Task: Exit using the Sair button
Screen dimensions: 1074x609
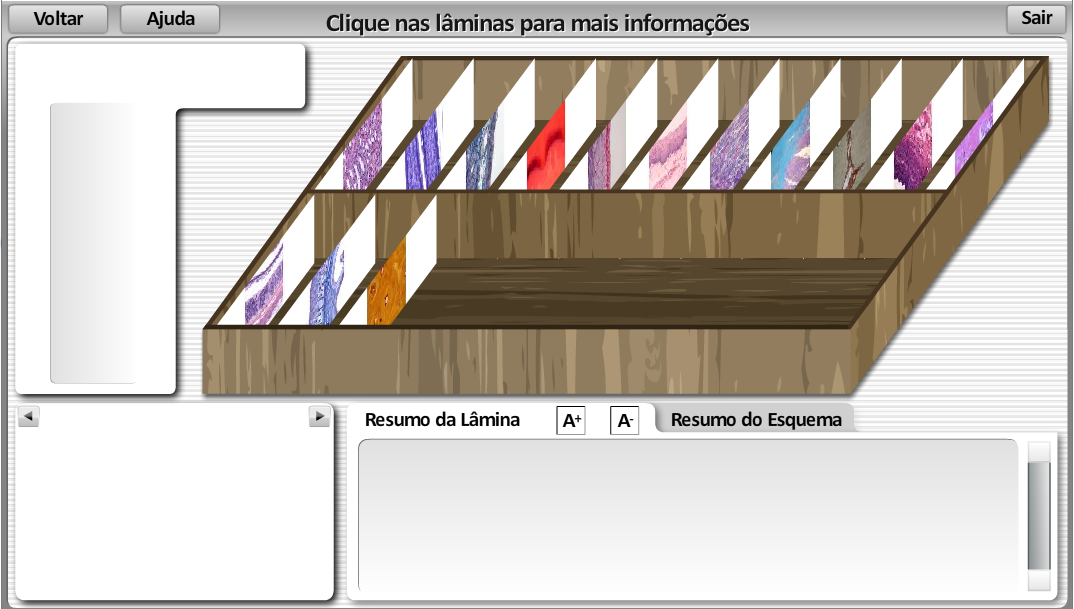Action: 1036,18
